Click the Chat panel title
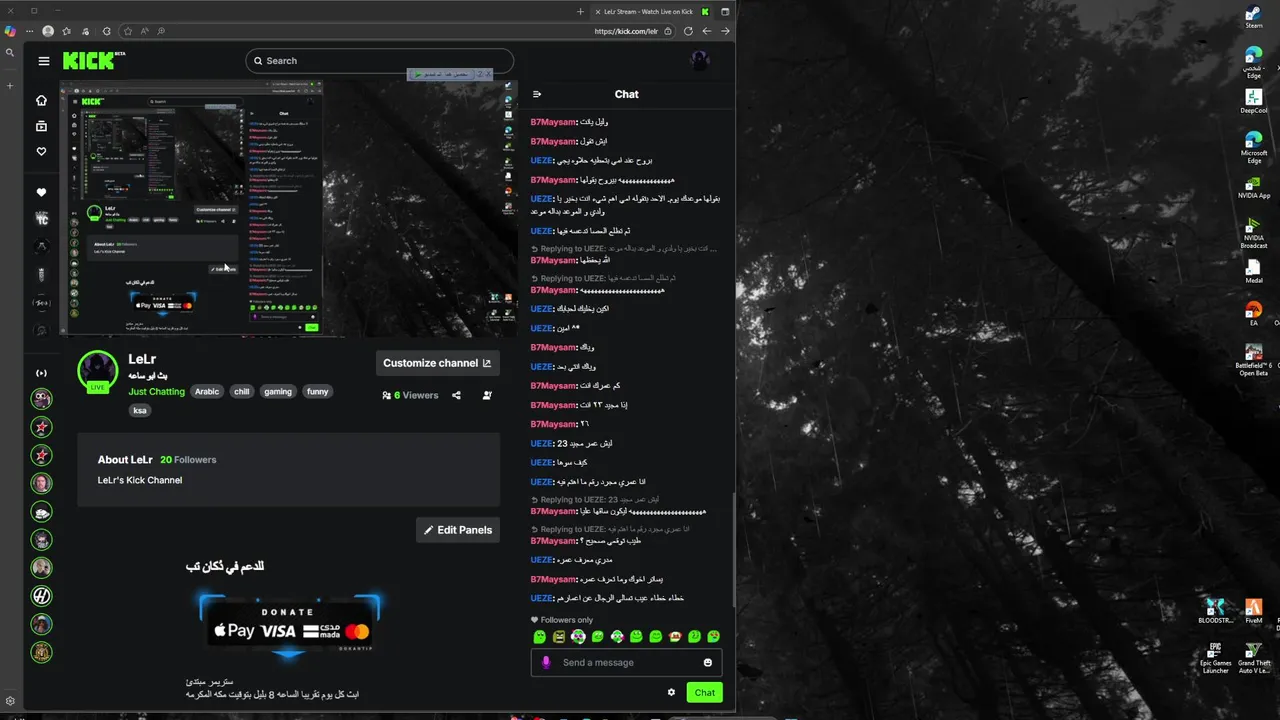1280x720 pixels. click(627, 94)
